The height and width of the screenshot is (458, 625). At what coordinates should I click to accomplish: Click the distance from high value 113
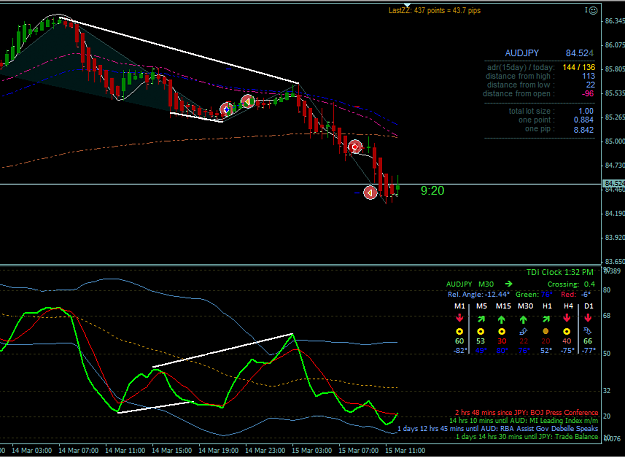(x=588, y=76)
